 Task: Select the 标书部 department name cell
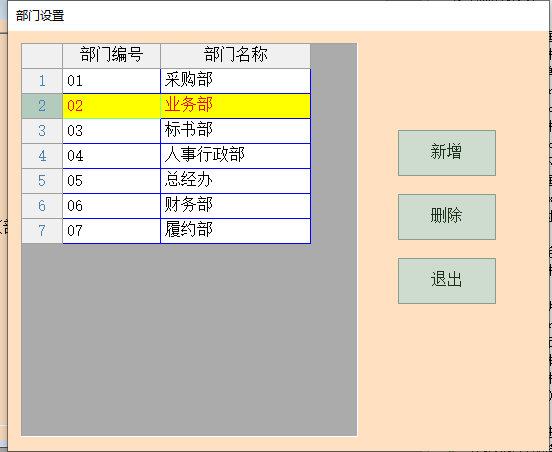(x=236, y=131)
